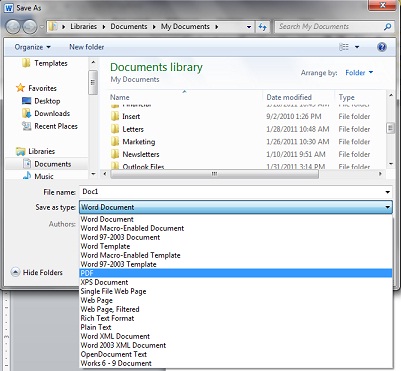Select OpenDocument Text option
Viewport: 401px width, 371px height.
coord(236,354)
